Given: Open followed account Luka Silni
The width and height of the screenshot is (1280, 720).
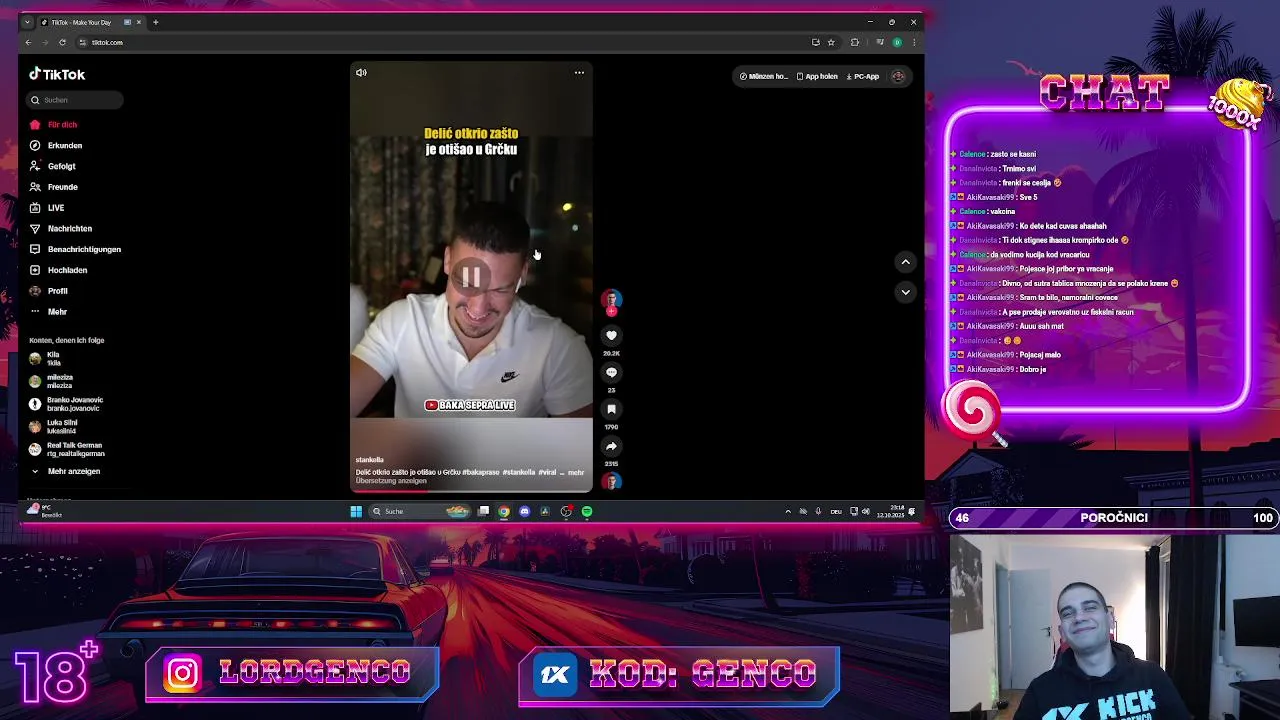Looking at the screenshot, I should (53, 427).
